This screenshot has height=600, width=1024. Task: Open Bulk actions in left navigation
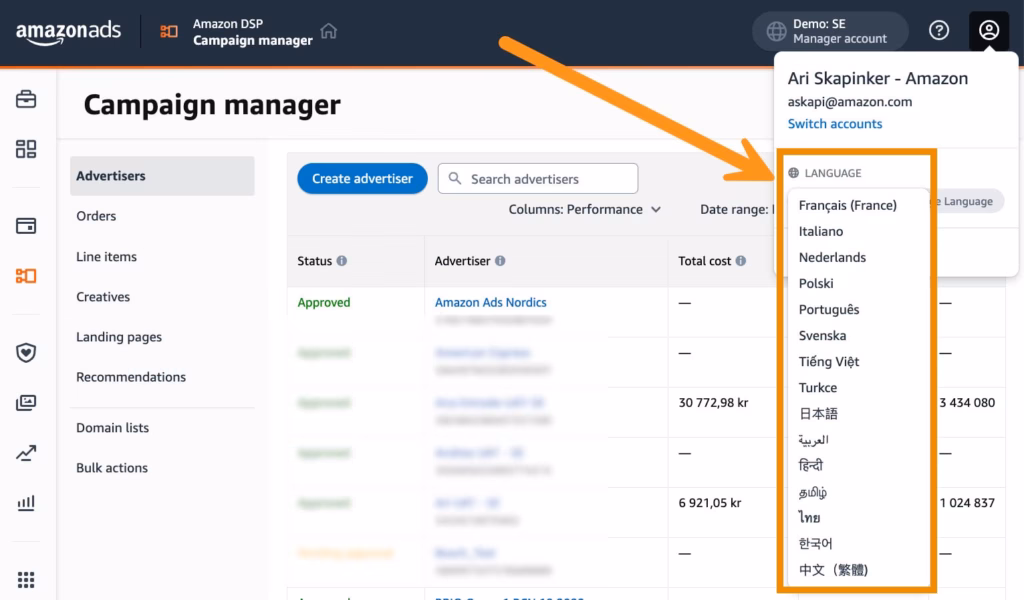(x=112, y=468)
